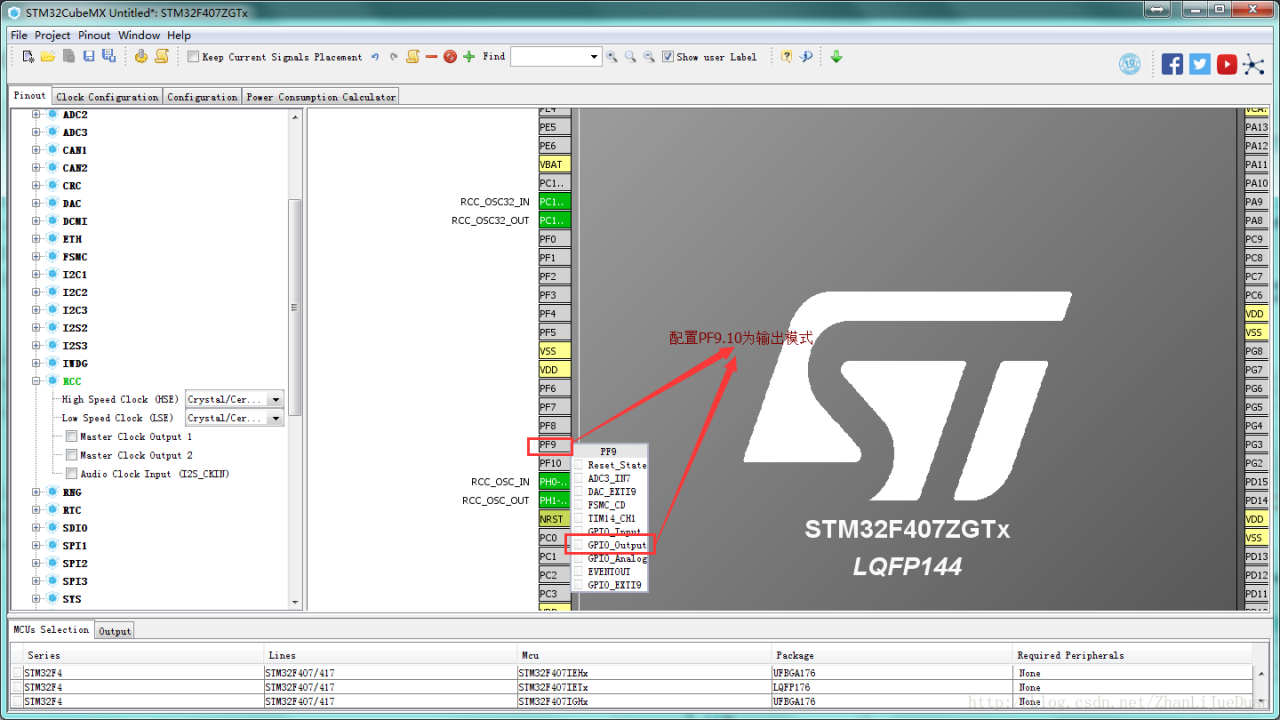
Task: Open the Load Project folder icon
Action: click(47, 56)
